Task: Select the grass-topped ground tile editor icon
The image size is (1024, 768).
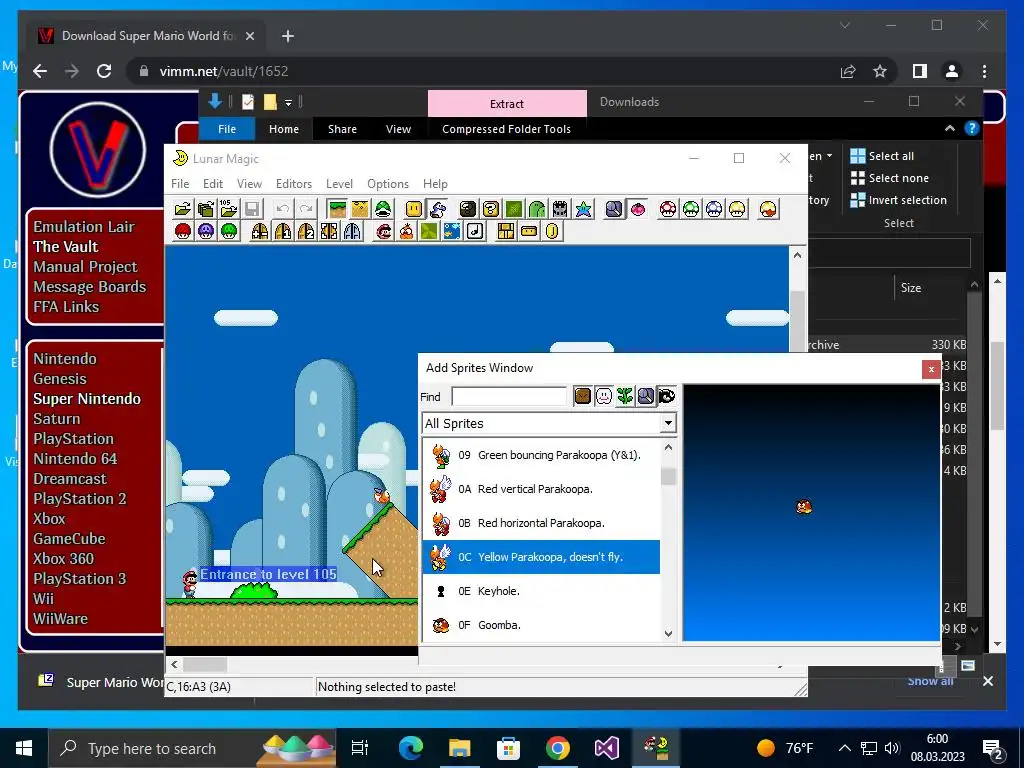Action: pyautogui.click(x=337, y=209)
